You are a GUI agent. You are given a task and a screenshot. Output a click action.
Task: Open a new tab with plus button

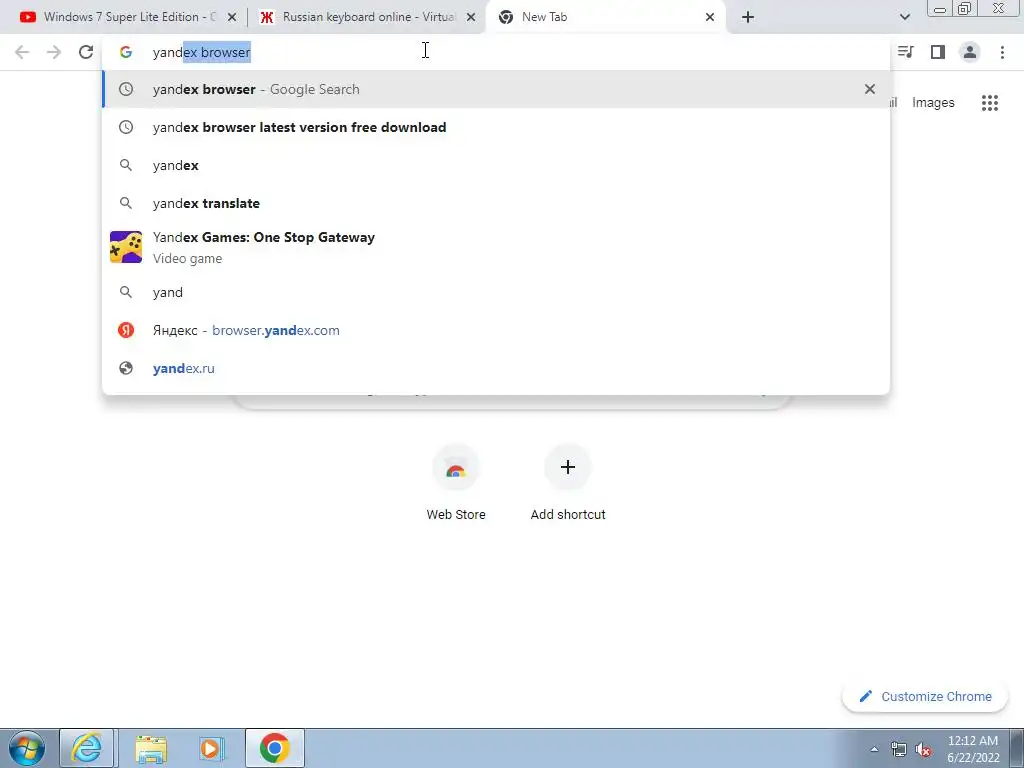748,17
